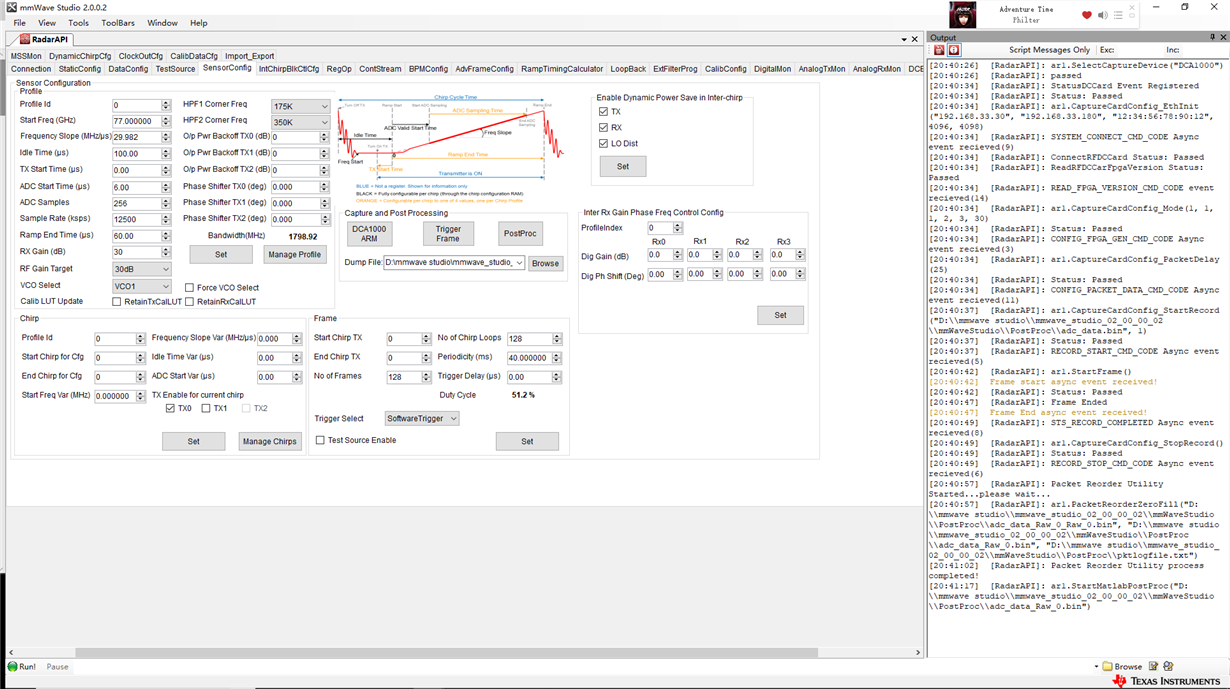The height and width of the screenshot is (689, 1230).
Task: Enable TX dynamic power save checkbox
Action: (x=603, y=112)
